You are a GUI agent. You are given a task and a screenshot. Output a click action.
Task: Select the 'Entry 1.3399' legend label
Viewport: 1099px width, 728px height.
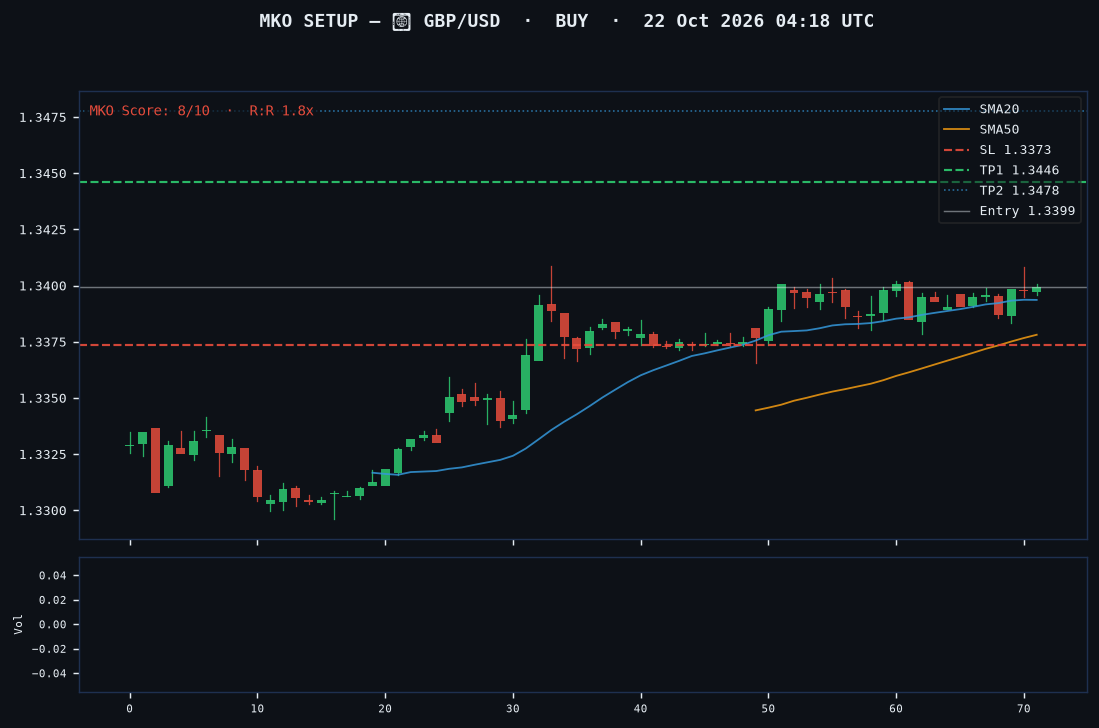(x=1027, y=211)
